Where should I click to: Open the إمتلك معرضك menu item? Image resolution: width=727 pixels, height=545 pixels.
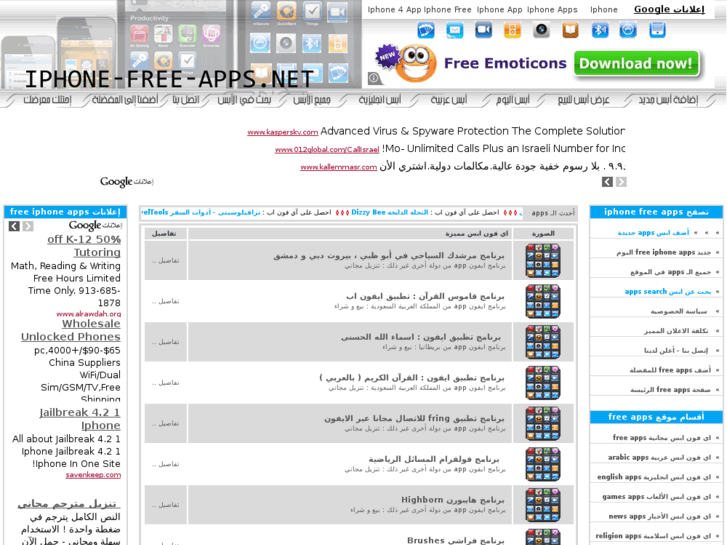pos(47,100)
